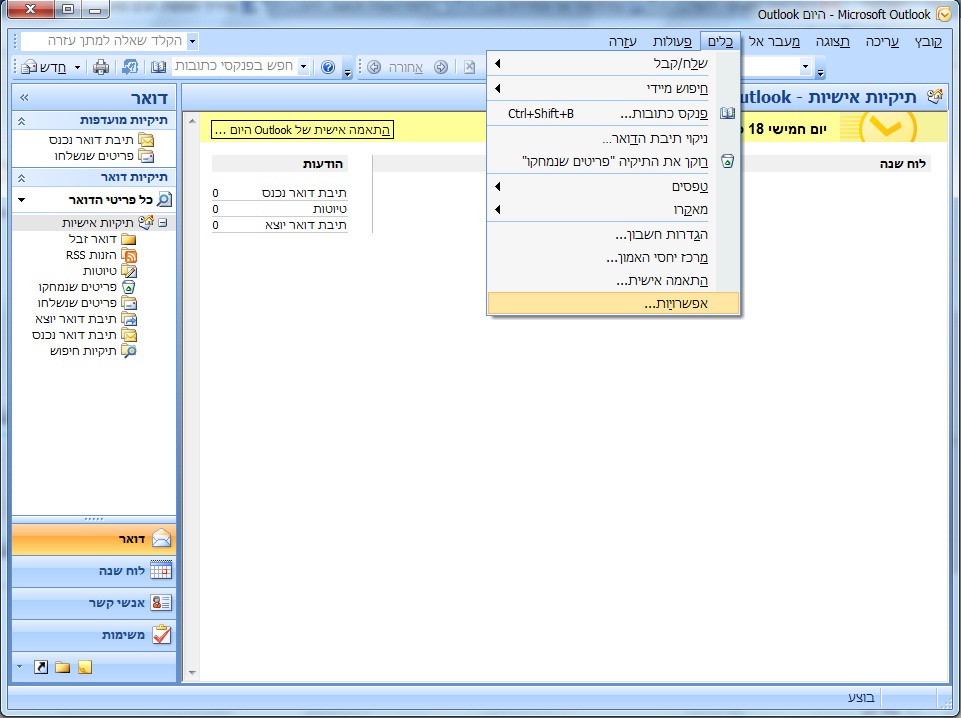
Task: Open the מעבר אל (Go) menu
Action: (774, 41)
